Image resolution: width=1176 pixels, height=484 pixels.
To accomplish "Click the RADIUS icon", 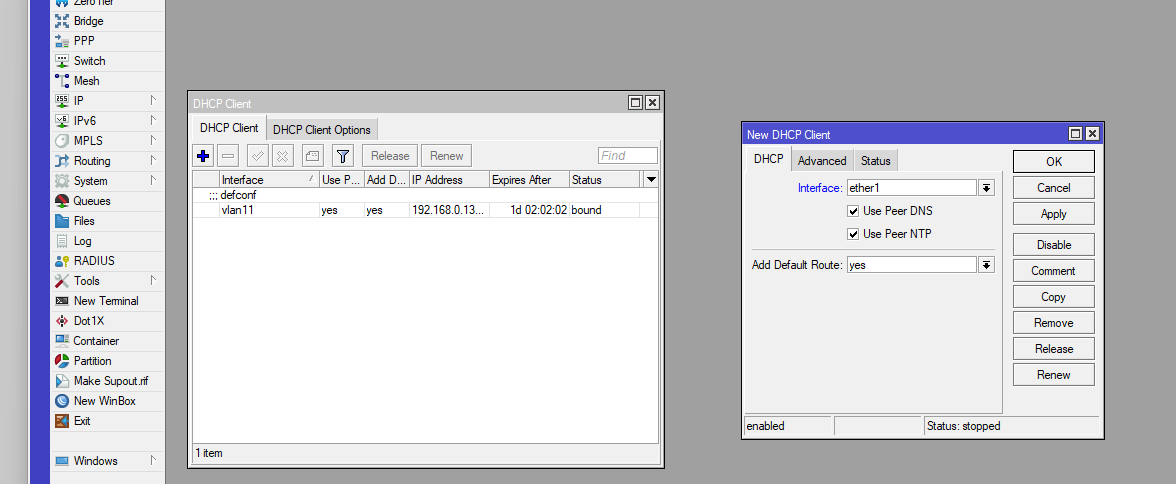I will 62,261.
